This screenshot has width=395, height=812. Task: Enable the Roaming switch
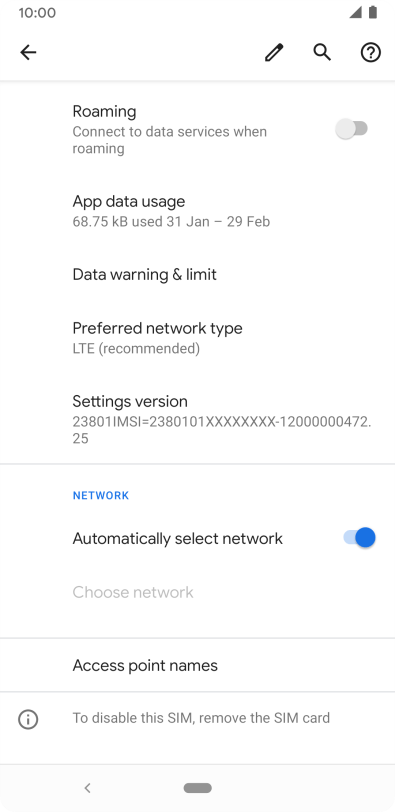click(352, 129)
